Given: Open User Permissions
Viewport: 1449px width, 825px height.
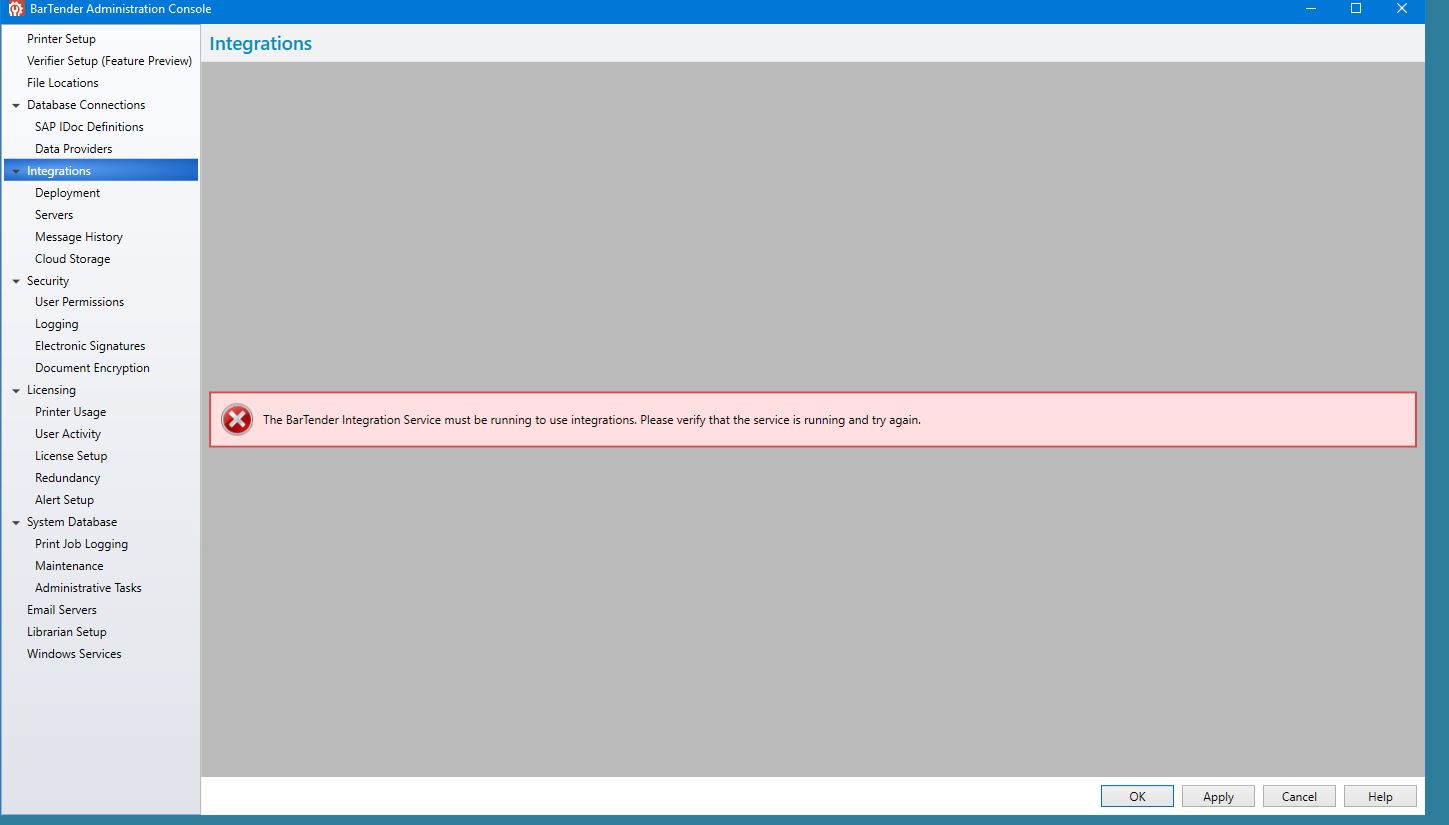Looking at the screenshot, I should coord(79,302).
